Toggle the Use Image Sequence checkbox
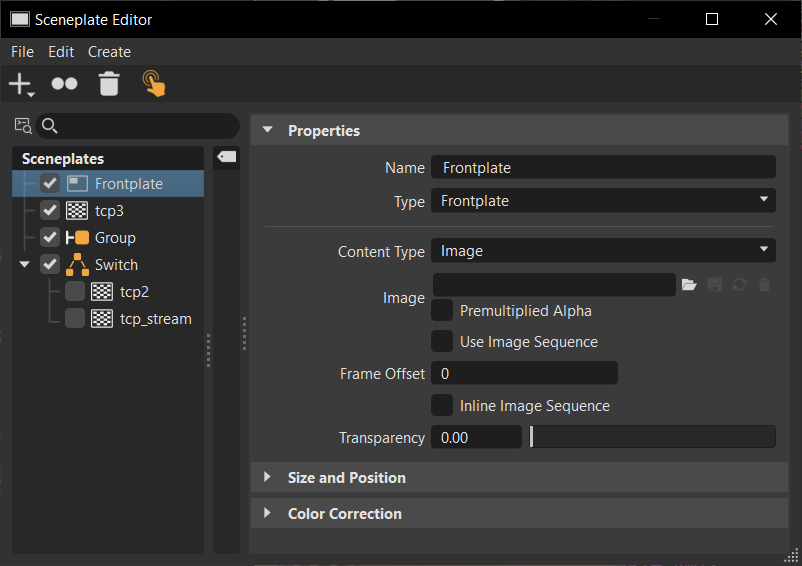The width and height of the screenshot is (802, 566). click(x=442, y=342)
